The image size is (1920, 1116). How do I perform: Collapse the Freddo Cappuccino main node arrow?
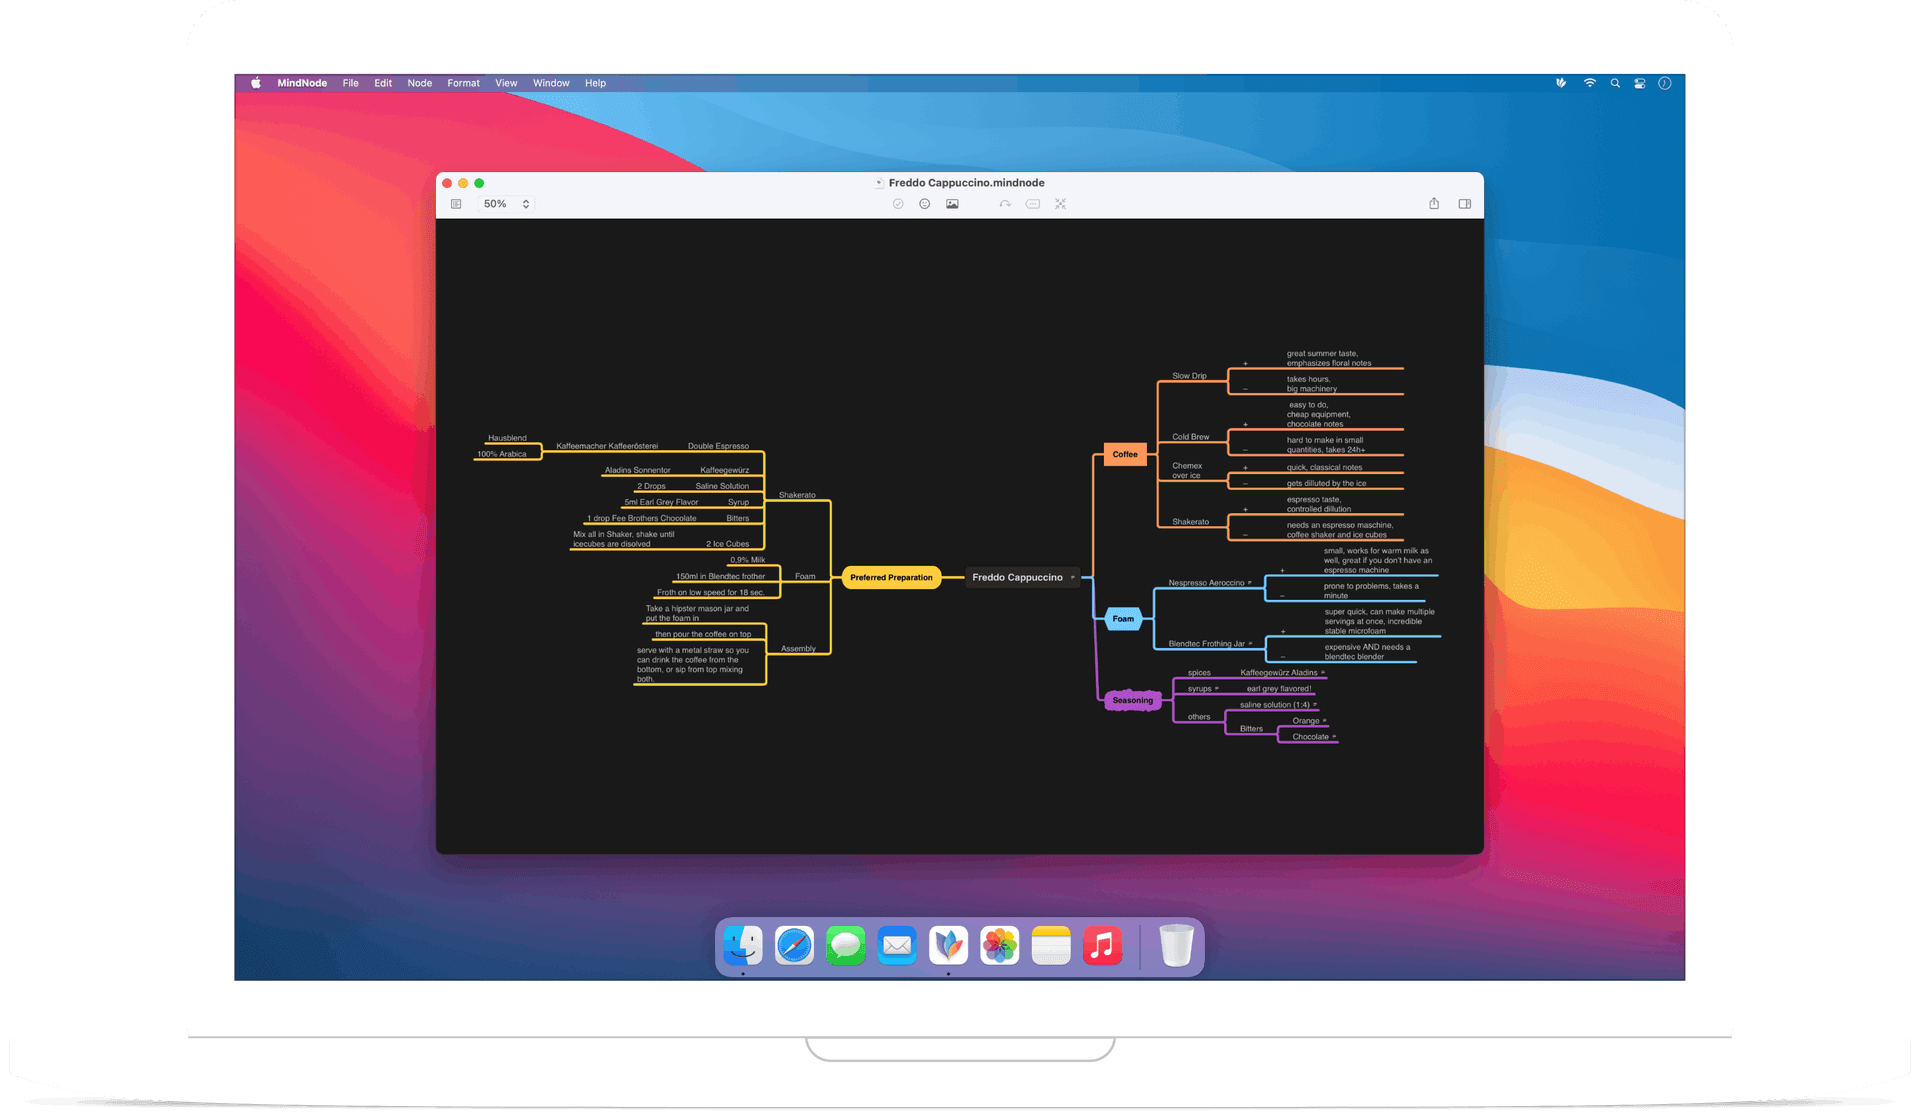[1073, 577]
